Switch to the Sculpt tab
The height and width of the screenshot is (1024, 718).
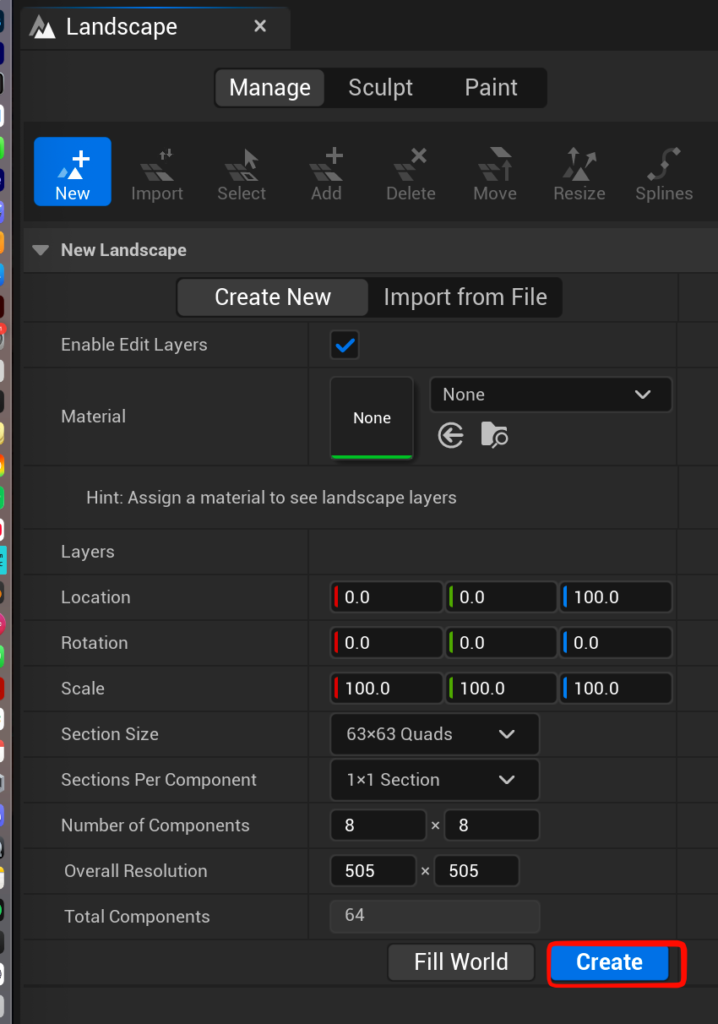coord(380,88)
